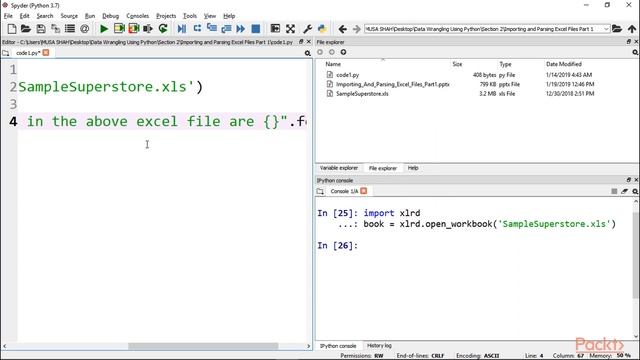Click the editor horizontal scrollbar thumb

click(x=203, y=346)
